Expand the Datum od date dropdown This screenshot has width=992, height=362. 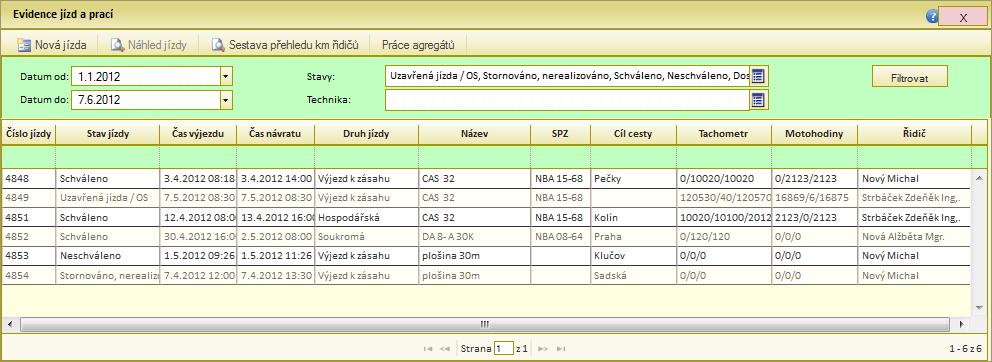226,77
